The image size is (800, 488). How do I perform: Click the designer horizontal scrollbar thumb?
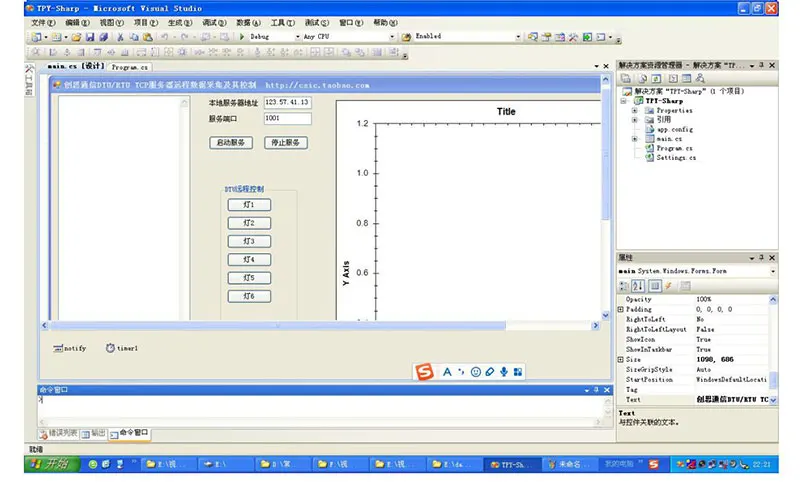tap(278, 325)
